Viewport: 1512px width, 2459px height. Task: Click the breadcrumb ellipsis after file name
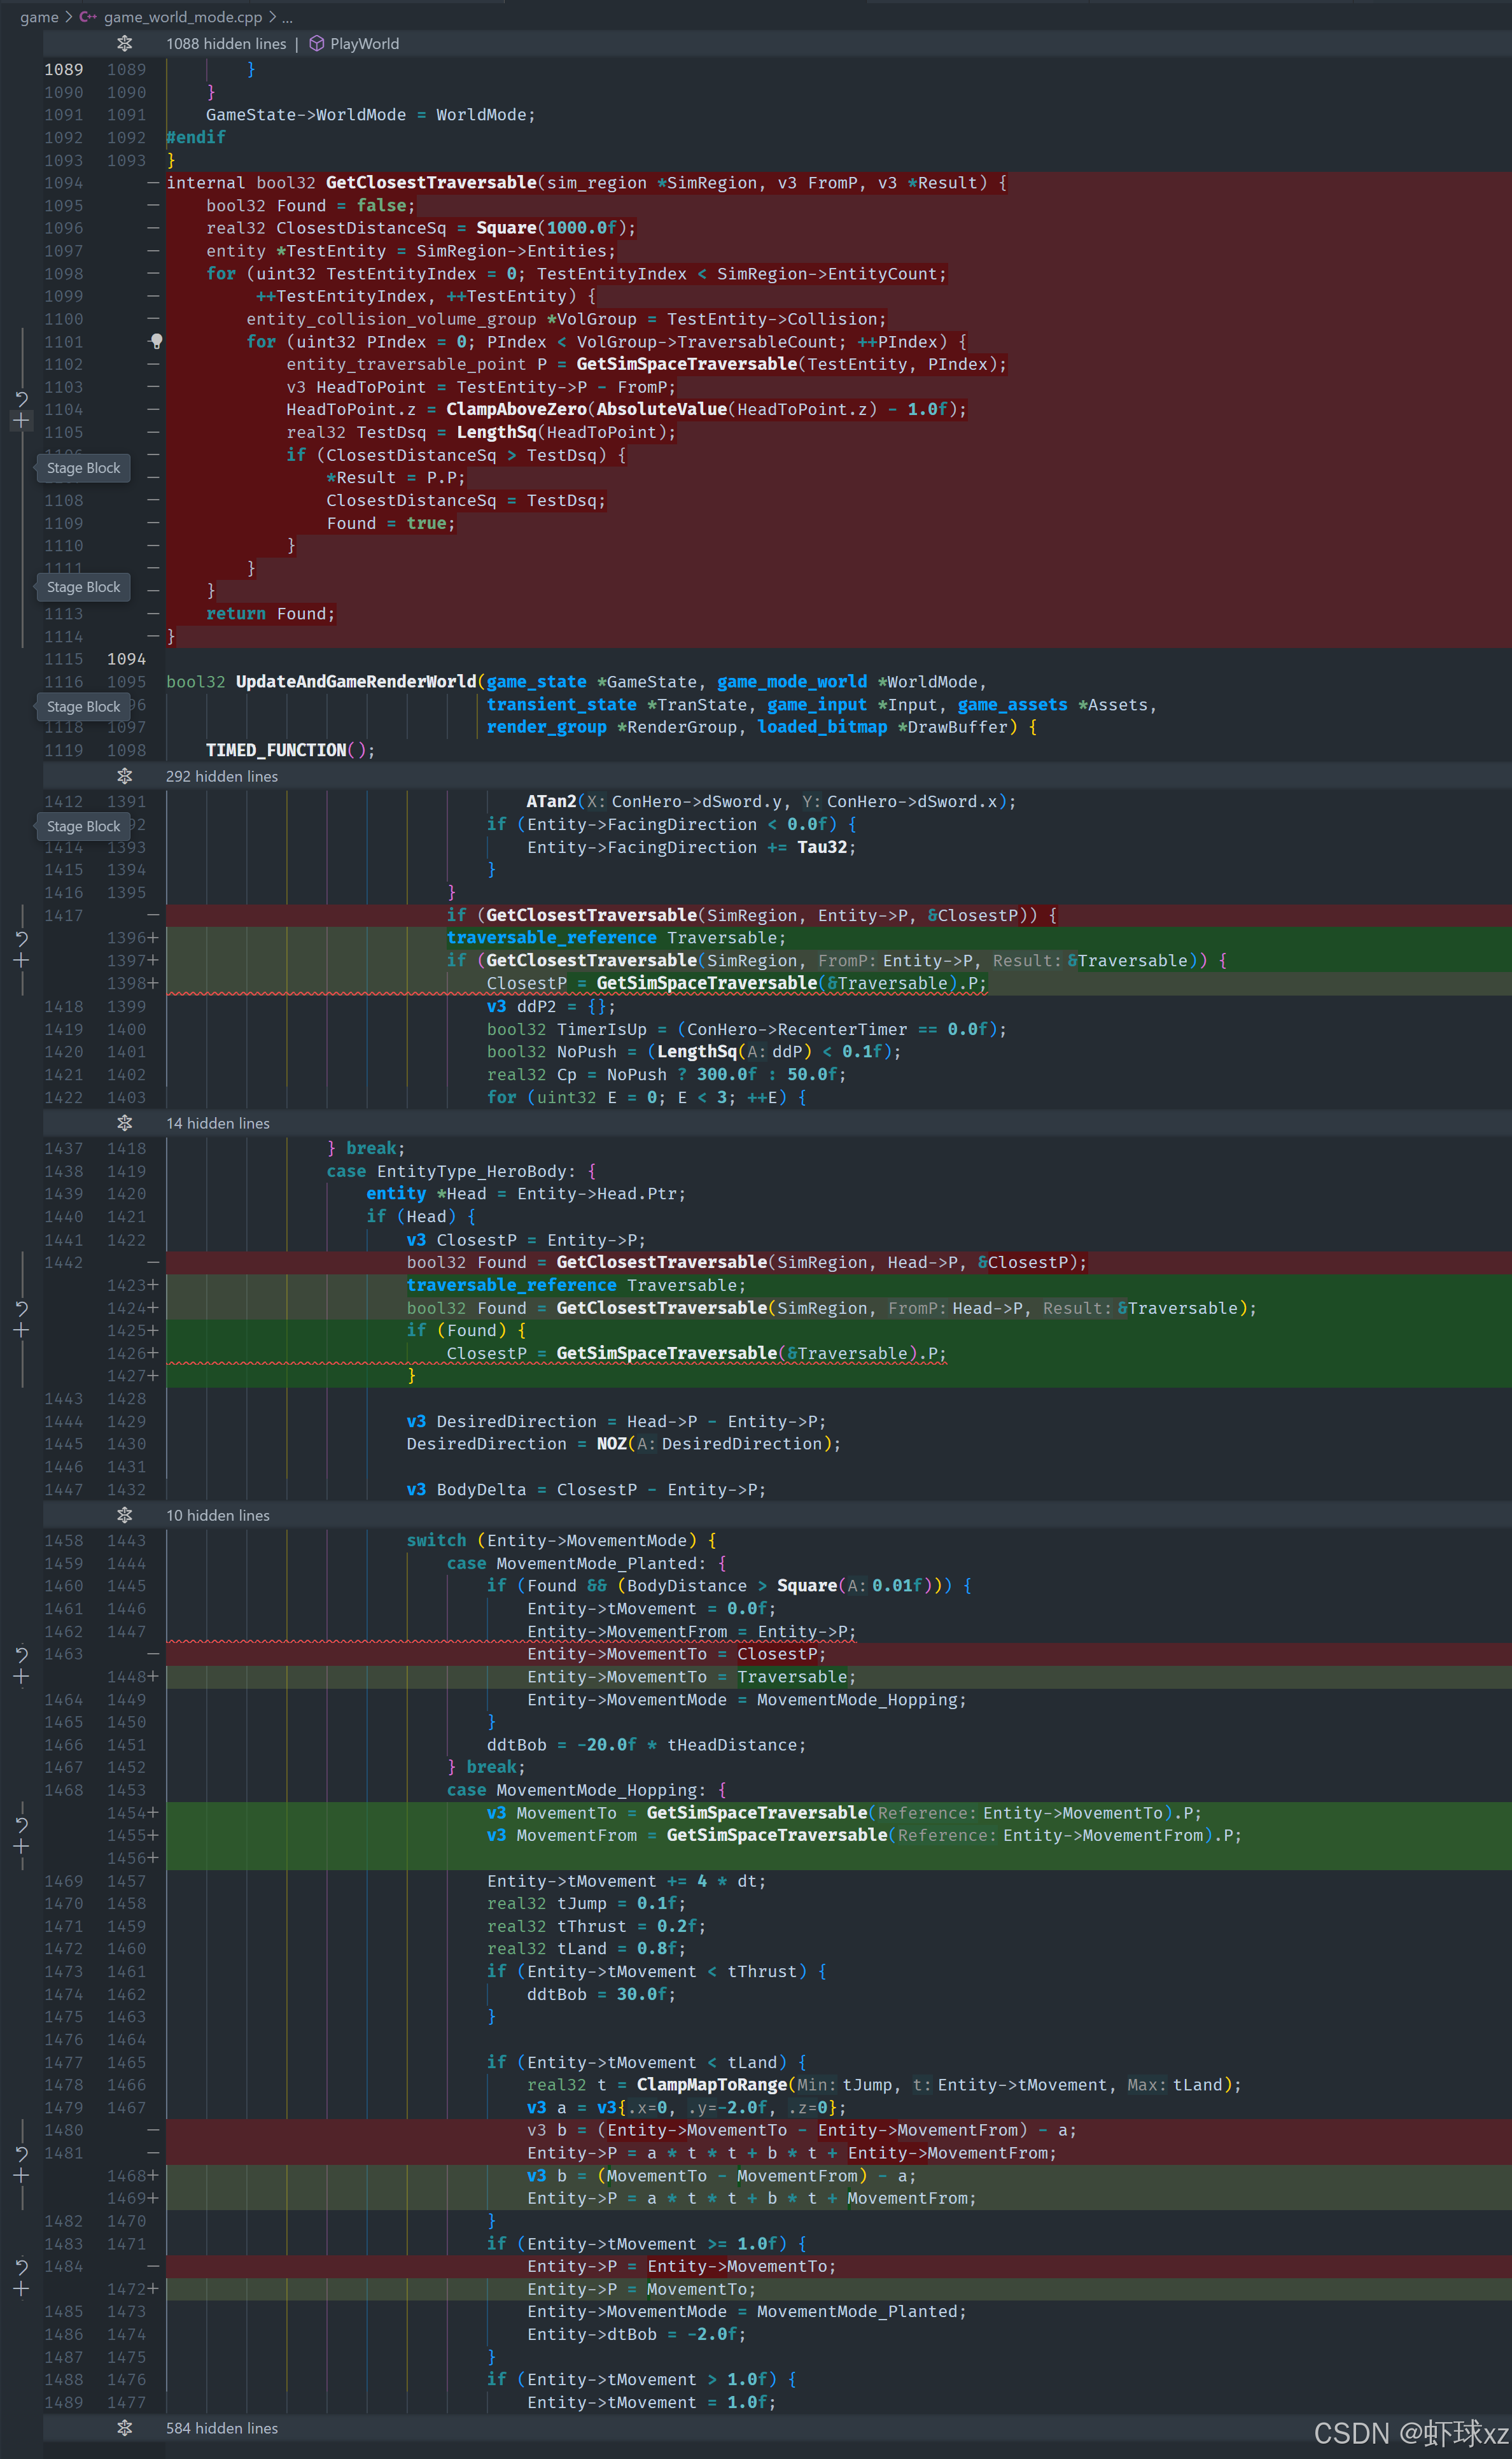[x=288, y=17]
